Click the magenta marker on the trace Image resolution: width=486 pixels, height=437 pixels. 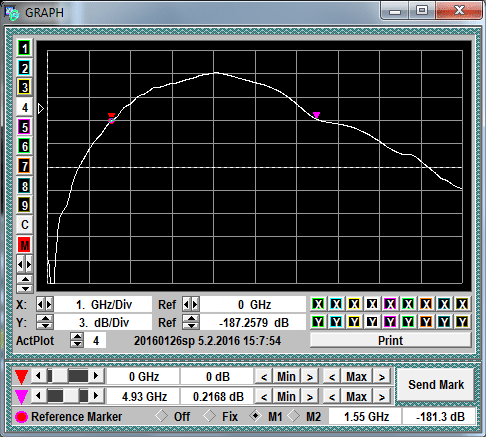click(316, 115)
